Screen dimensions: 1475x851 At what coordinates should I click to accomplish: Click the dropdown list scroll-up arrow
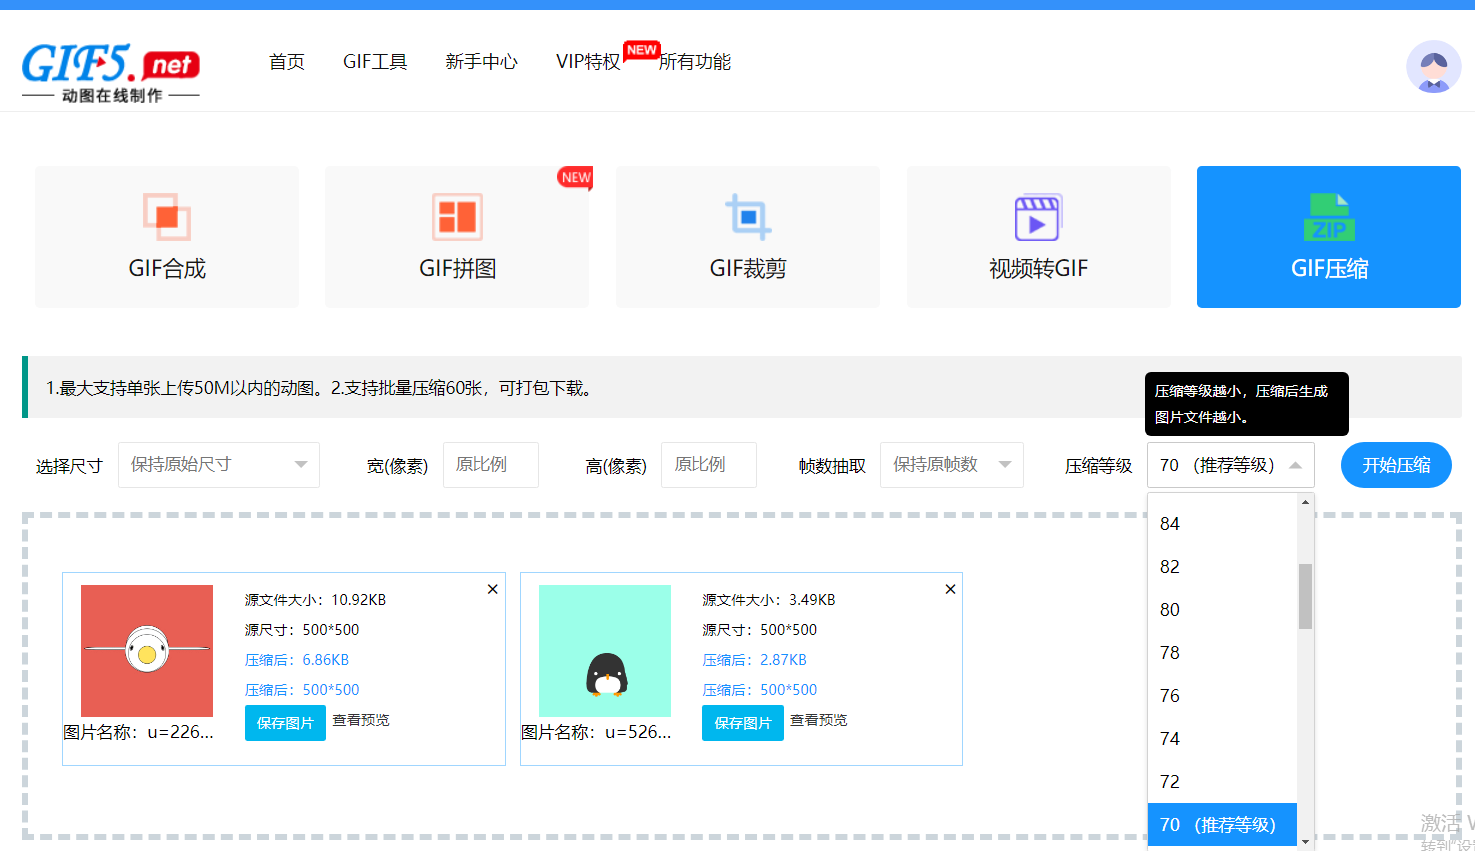tap(1305, 502)
